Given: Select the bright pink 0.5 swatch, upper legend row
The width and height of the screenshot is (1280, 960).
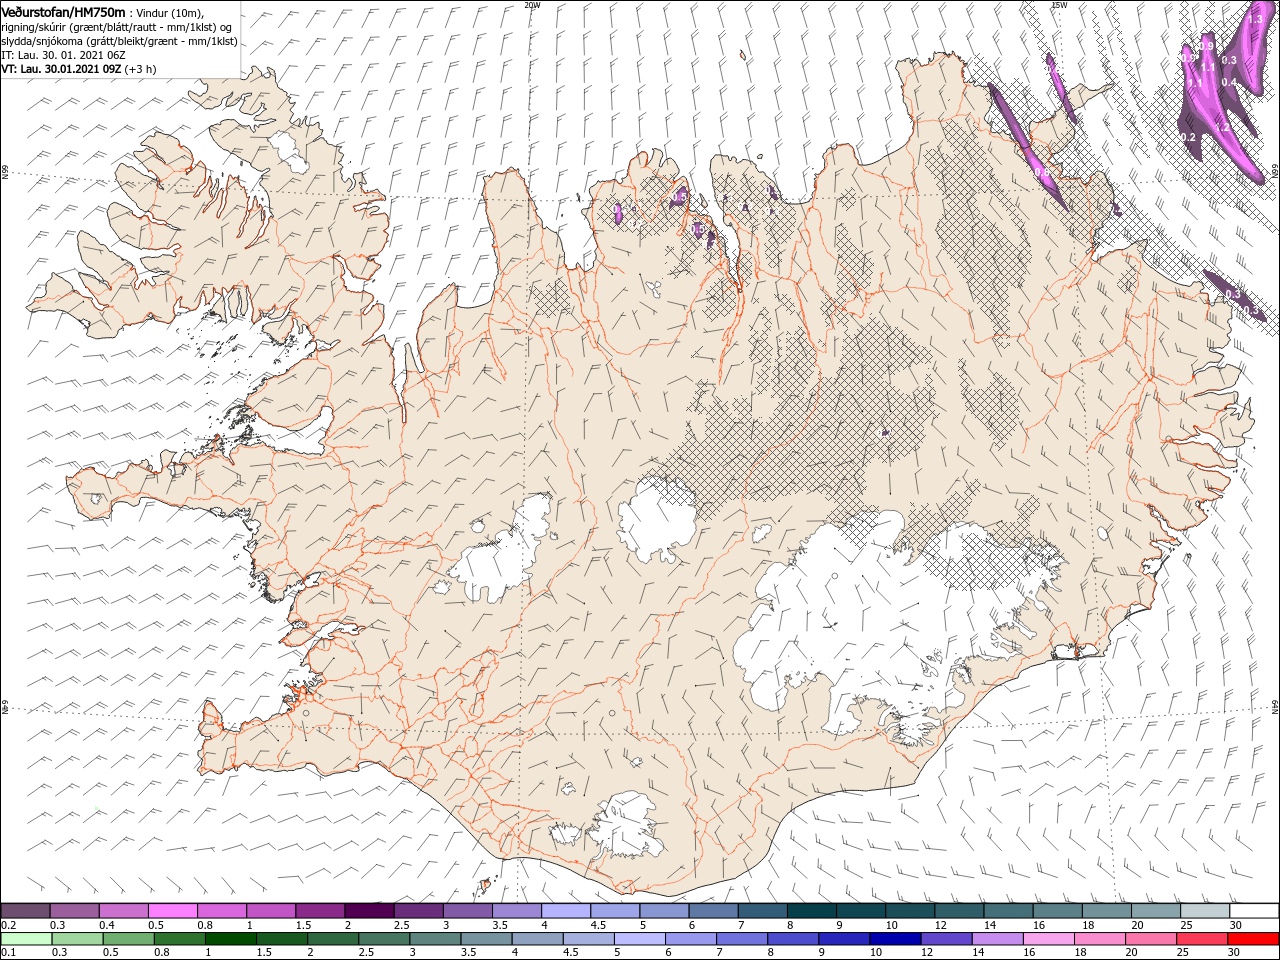Looking at the screenshot, I should click(x=173, y=910).
